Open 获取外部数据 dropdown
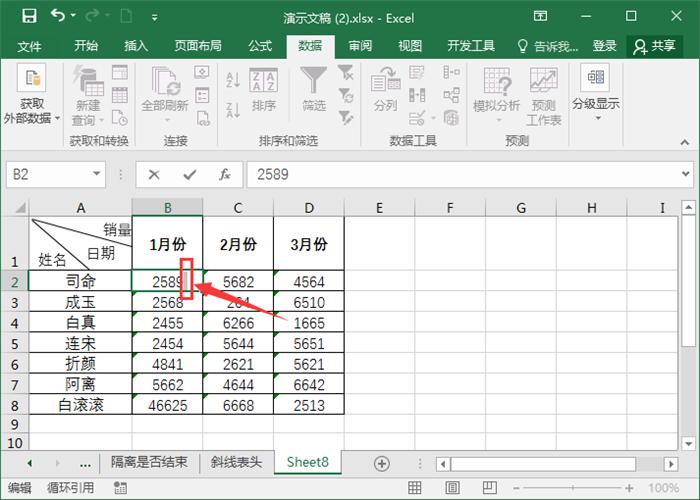Image resolution: width=700 pixels, height=500 pixels. tap(31, 95)
